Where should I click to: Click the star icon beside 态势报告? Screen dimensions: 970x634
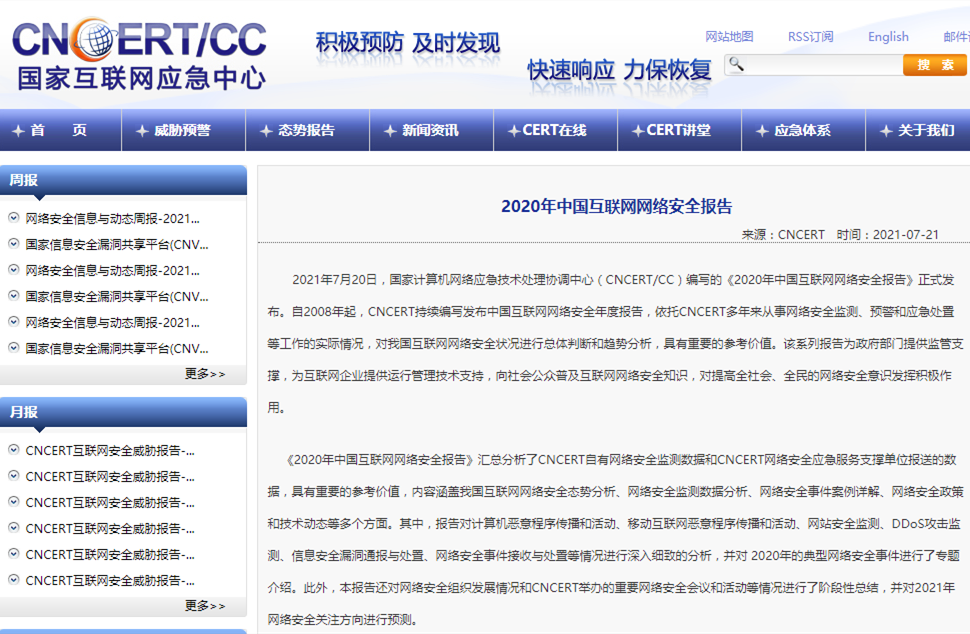pyautogui.click(x=265, y=131)
